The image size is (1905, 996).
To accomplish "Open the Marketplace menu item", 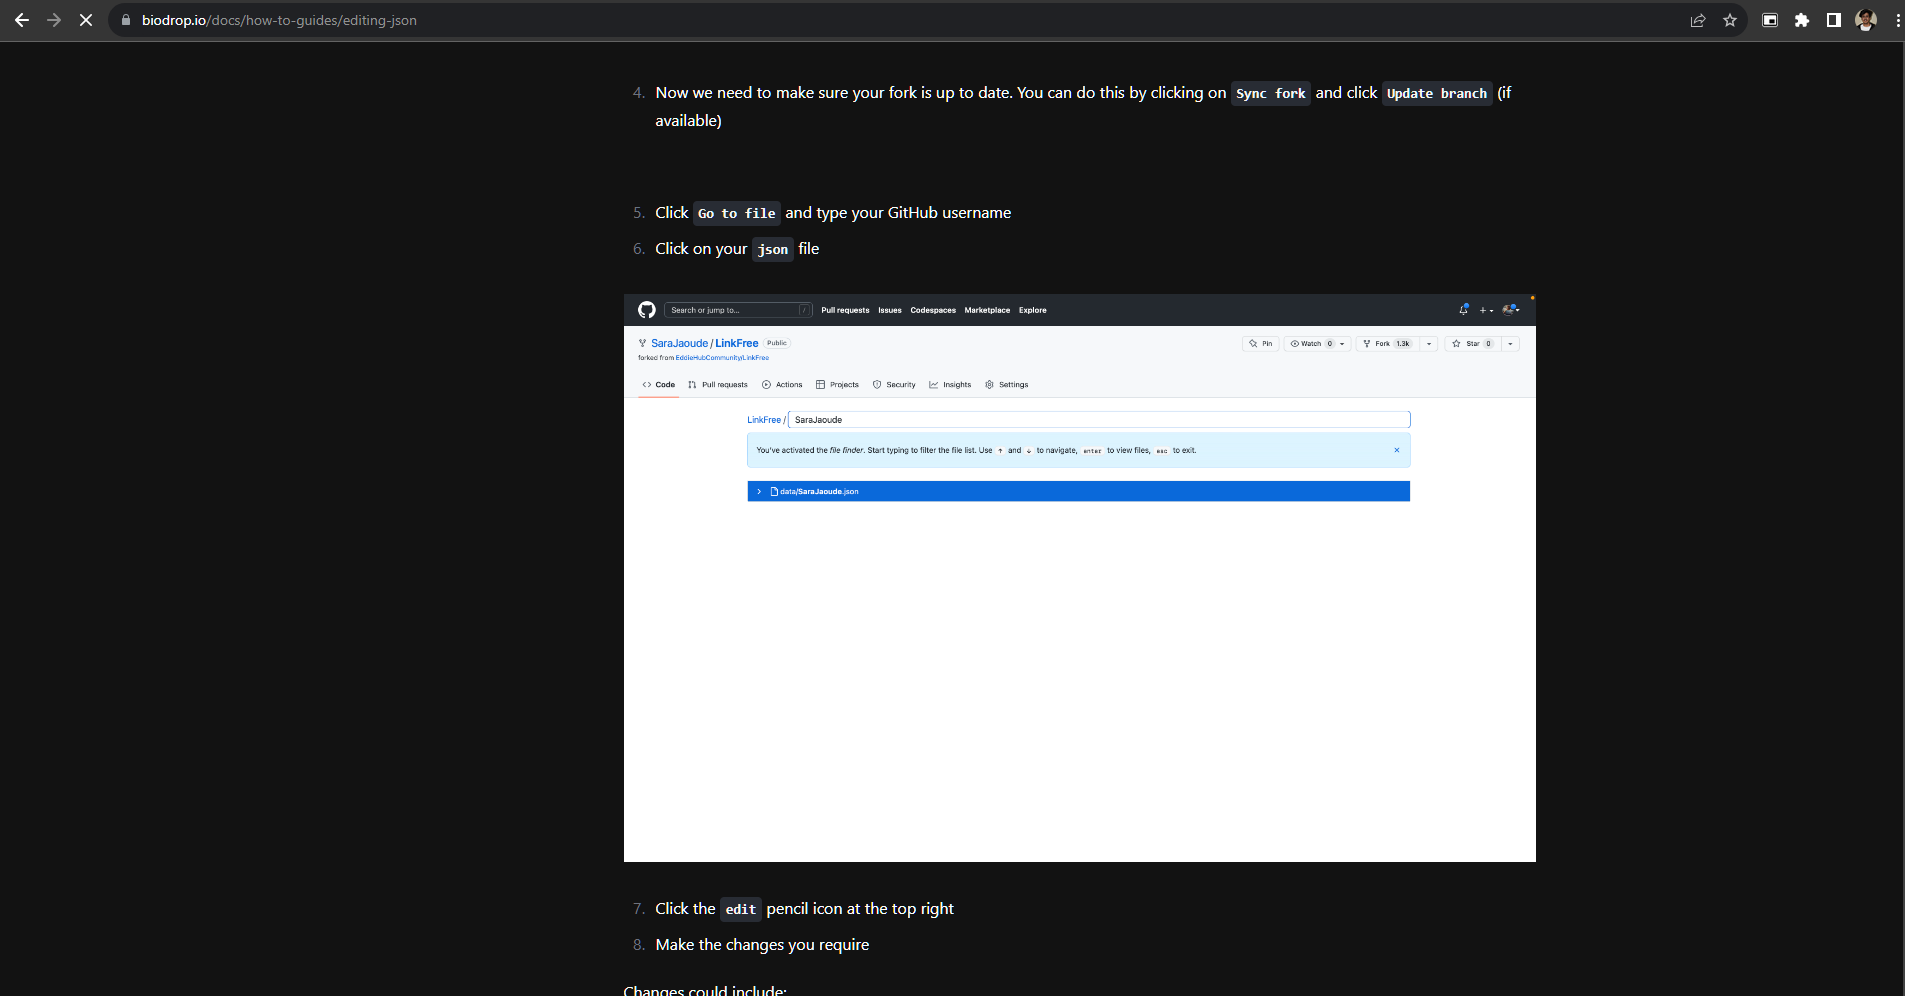I will (987, 310).
